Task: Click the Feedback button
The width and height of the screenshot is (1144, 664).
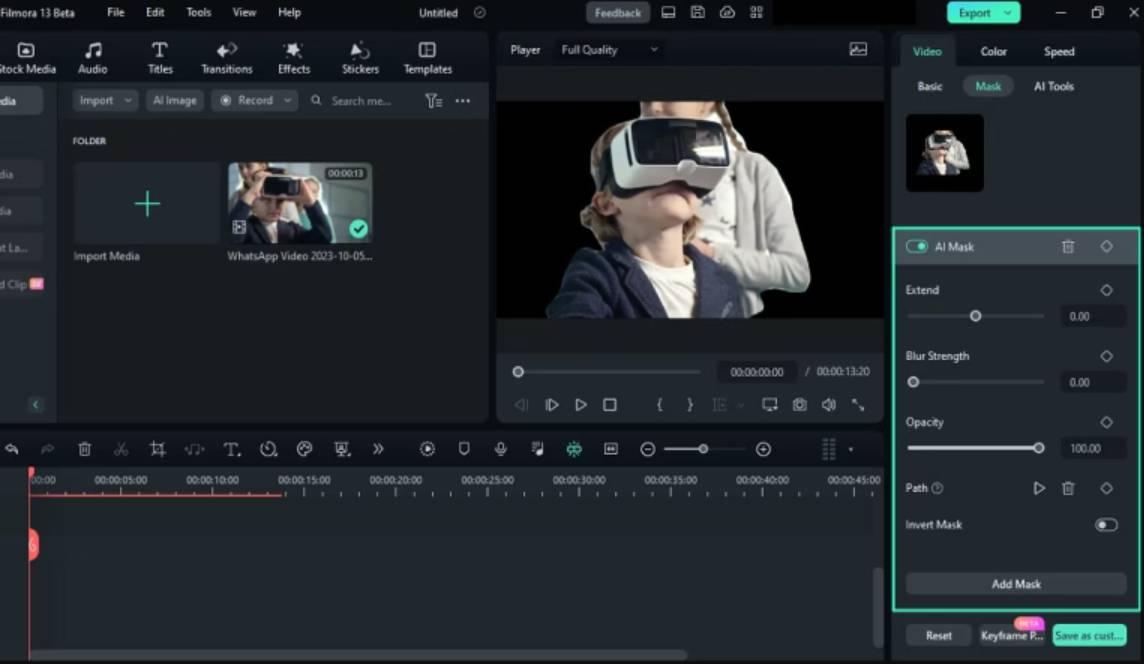Action: point(617,12)
